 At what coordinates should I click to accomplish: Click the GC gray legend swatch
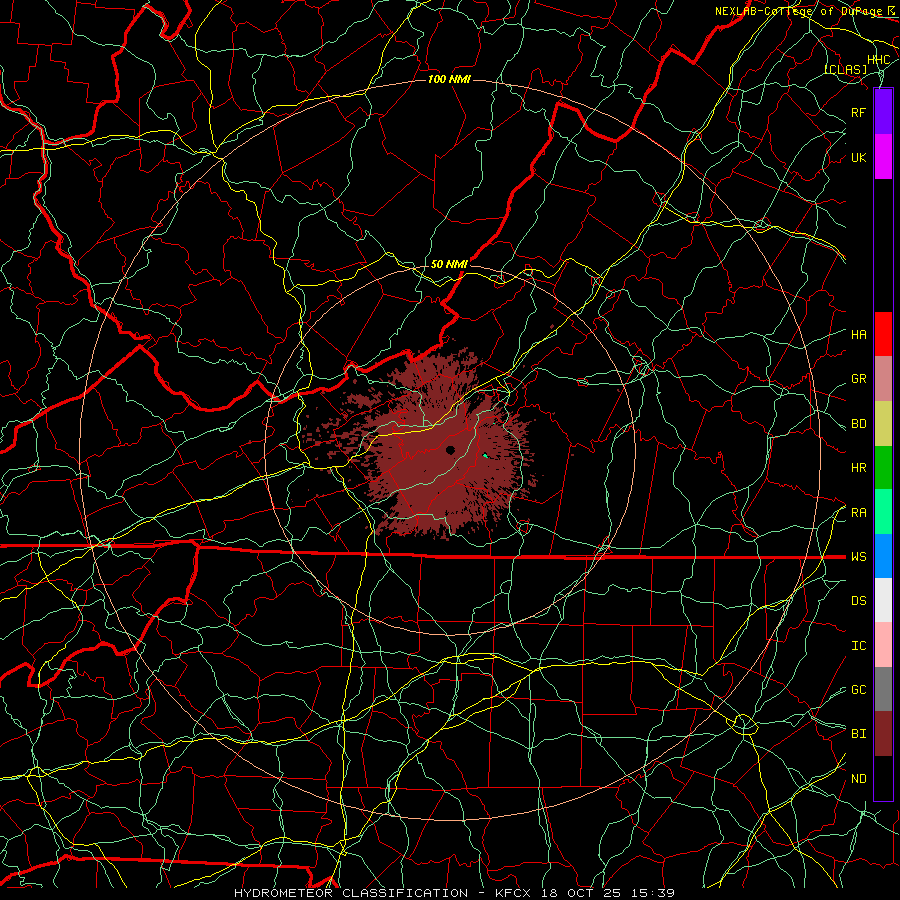pos(883,689)
